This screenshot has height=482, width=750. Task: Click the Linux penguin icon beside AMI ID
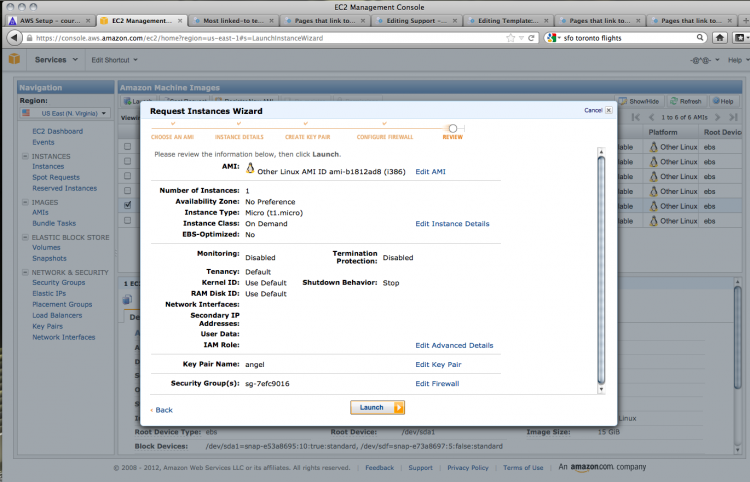[250, 168]
